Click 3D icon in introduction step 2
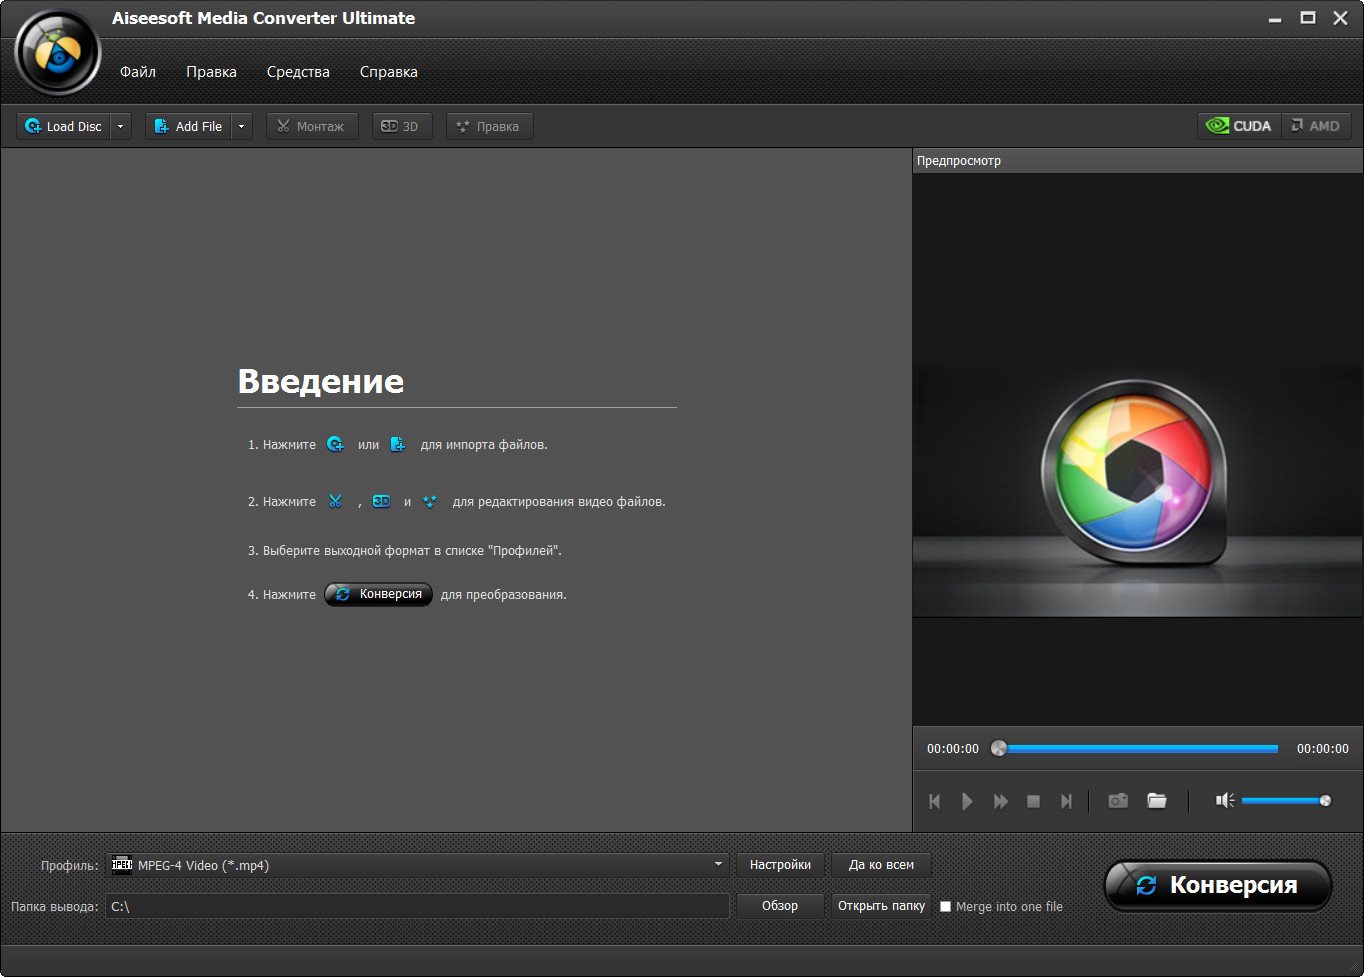1364x977 pixels. point(381,501)
